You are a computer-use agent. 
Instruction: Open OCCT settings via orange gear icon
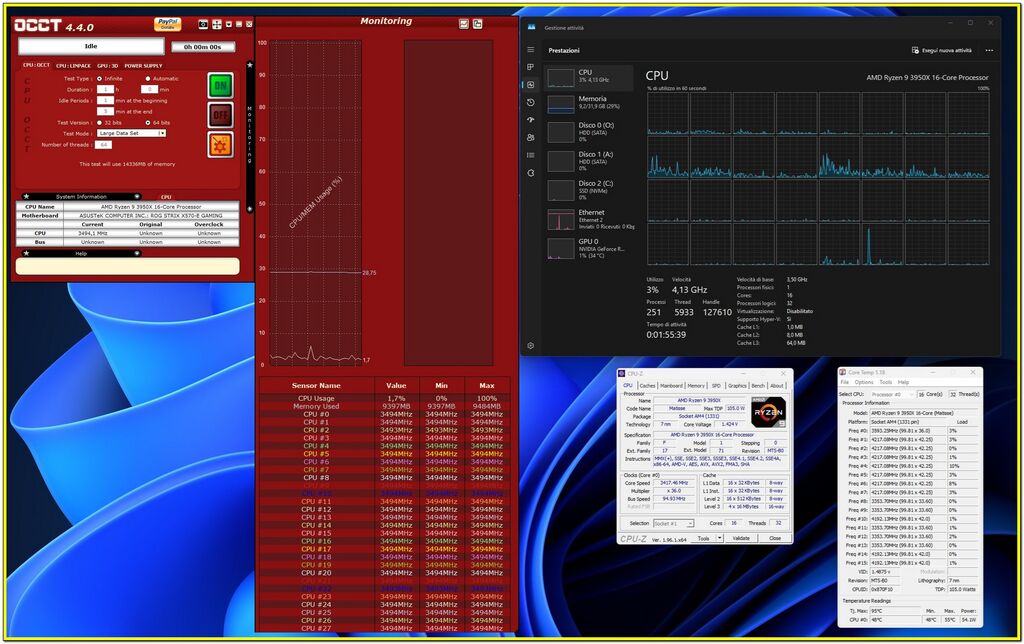pos(220,143)
